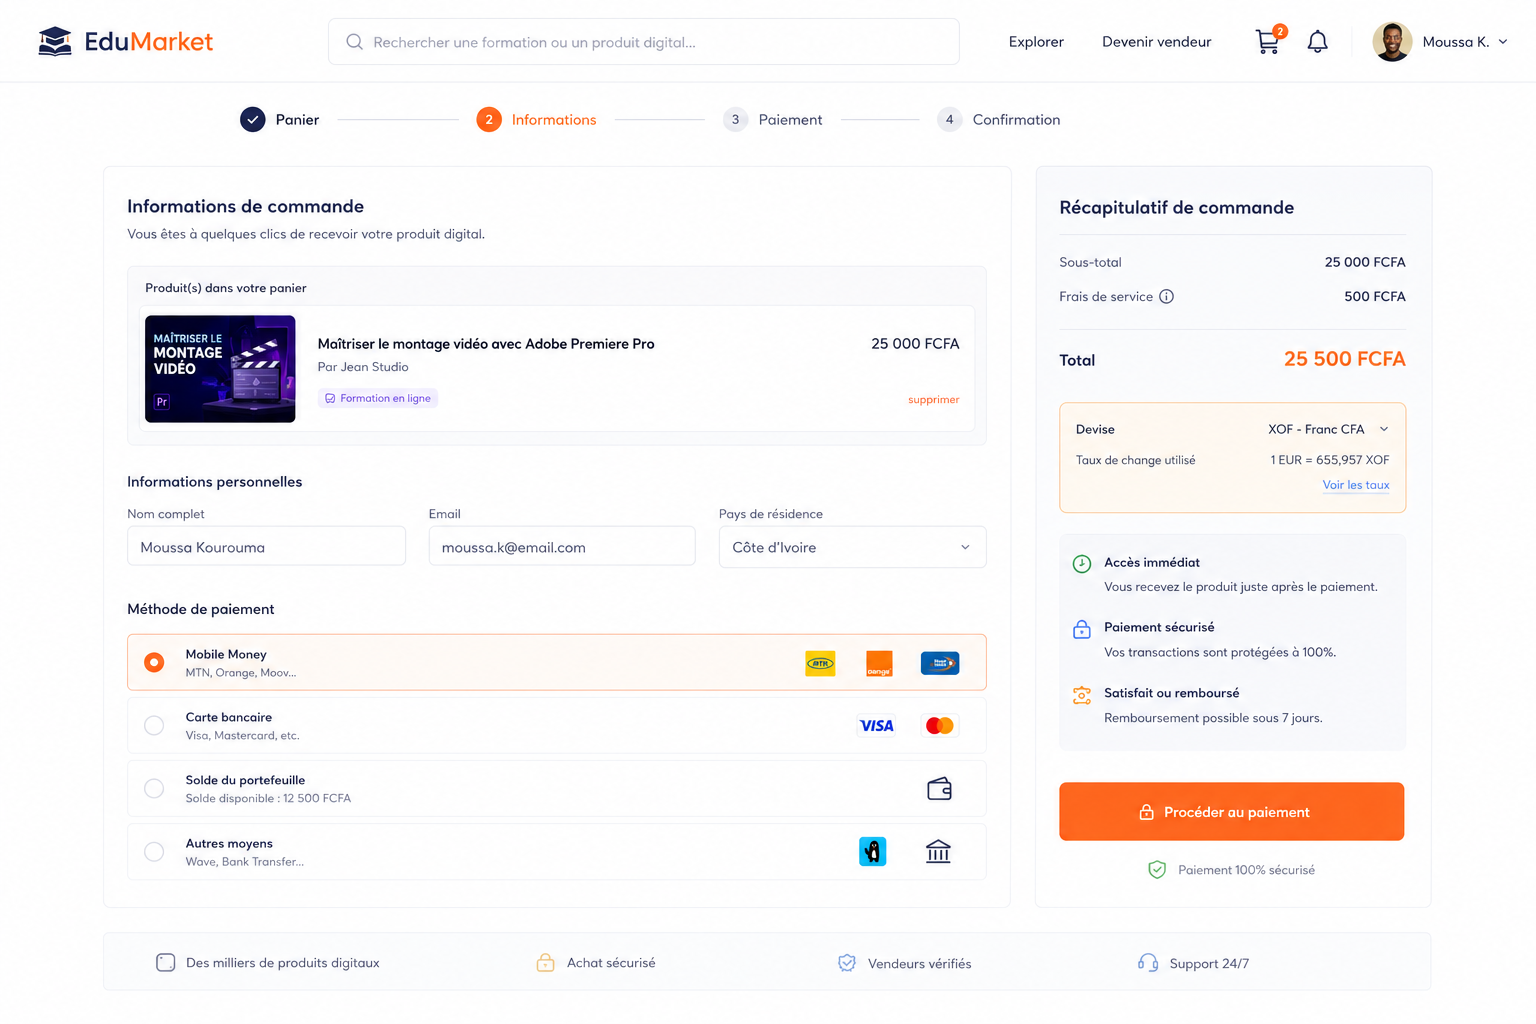1536x1024 pixels.
Task: Click the search field for formations
Action: 644,42
